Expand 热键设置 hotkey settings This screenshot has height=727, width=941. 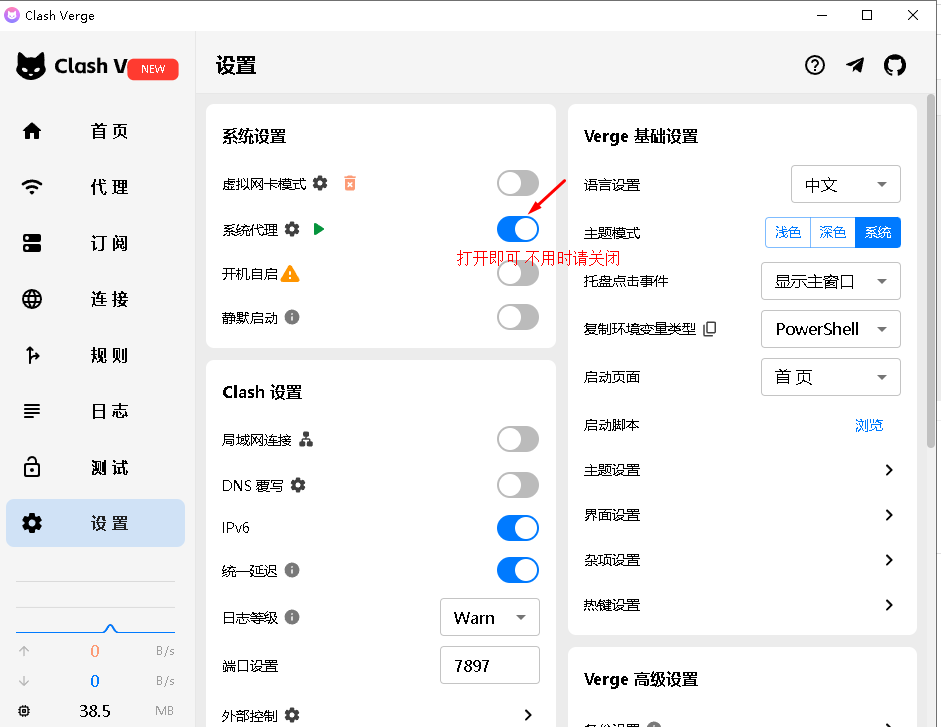pos(742,605)
